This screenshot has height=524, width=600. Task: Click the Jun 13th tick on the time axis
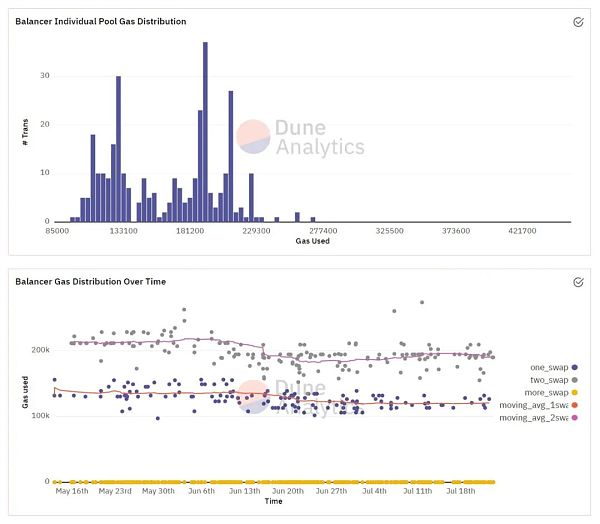coord(245,491)
